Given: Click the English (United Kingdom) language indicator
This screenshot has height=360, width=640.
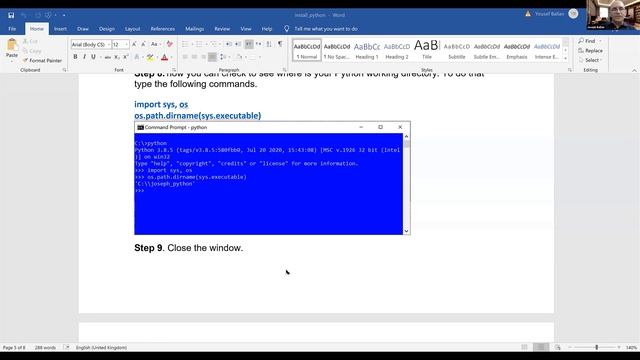Looking at the screenshot, I should point(101,348).
